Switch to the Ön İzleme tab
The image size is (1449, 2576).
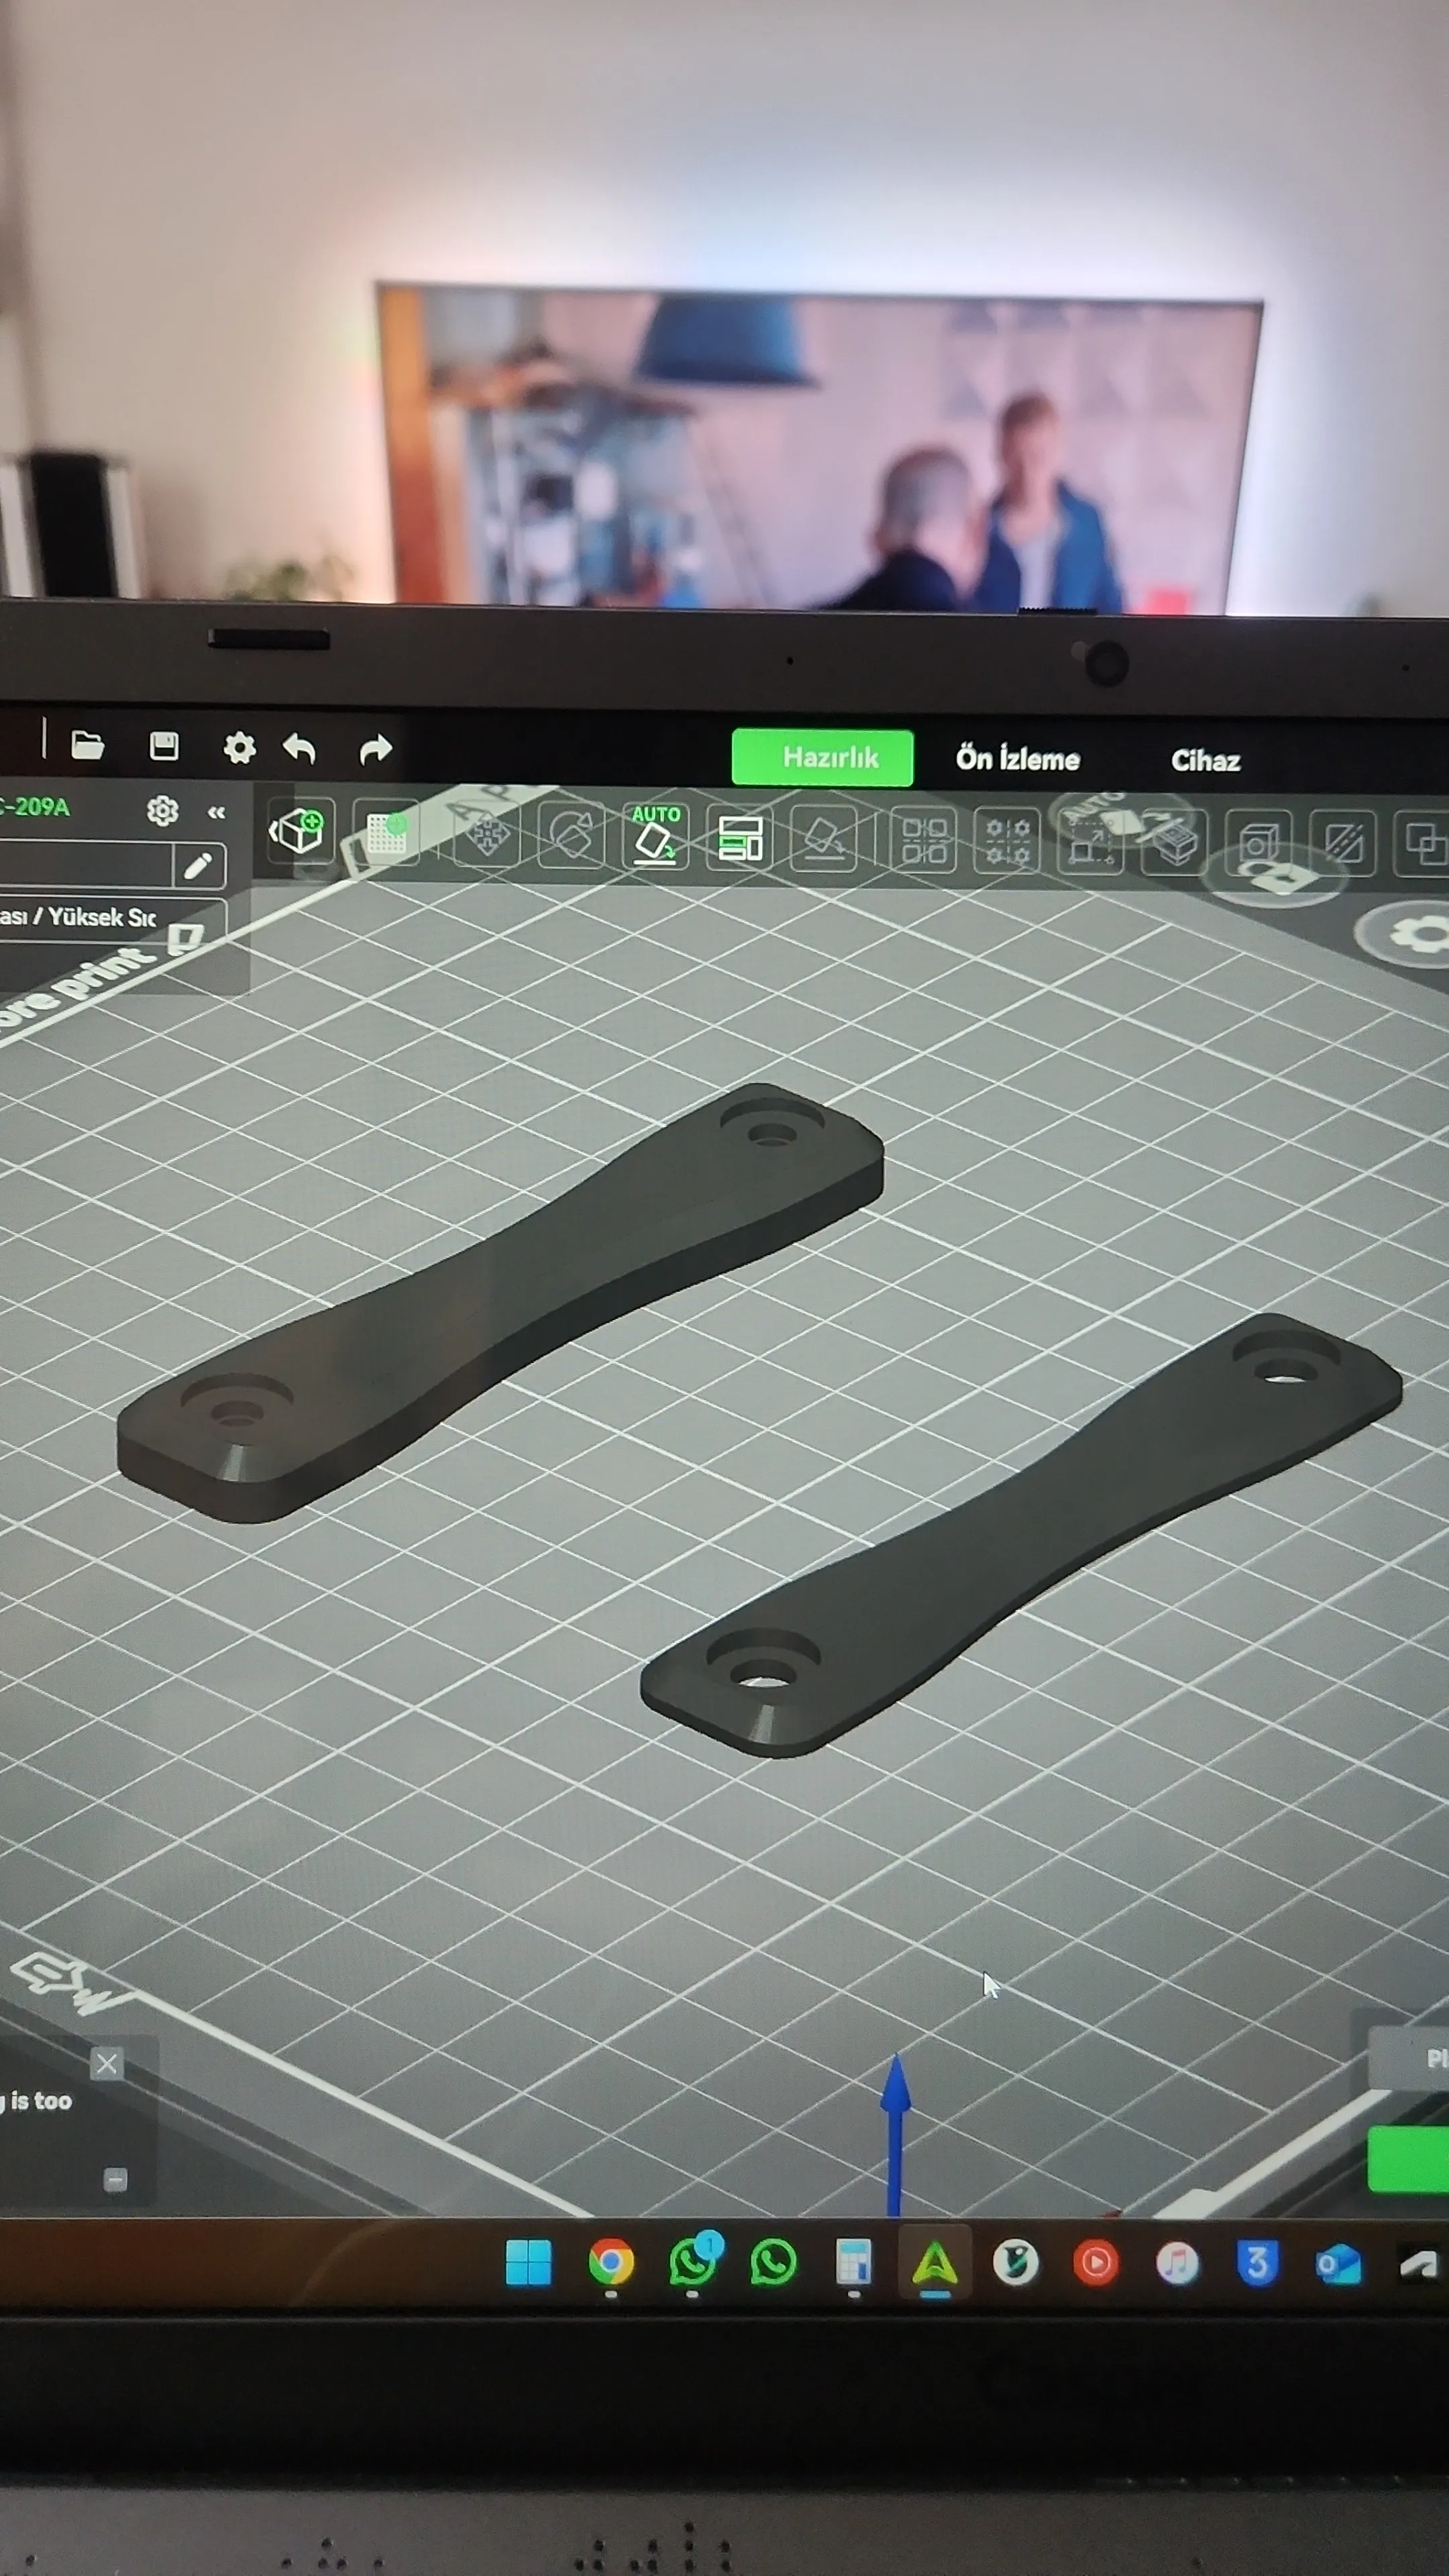(1017, 759)
